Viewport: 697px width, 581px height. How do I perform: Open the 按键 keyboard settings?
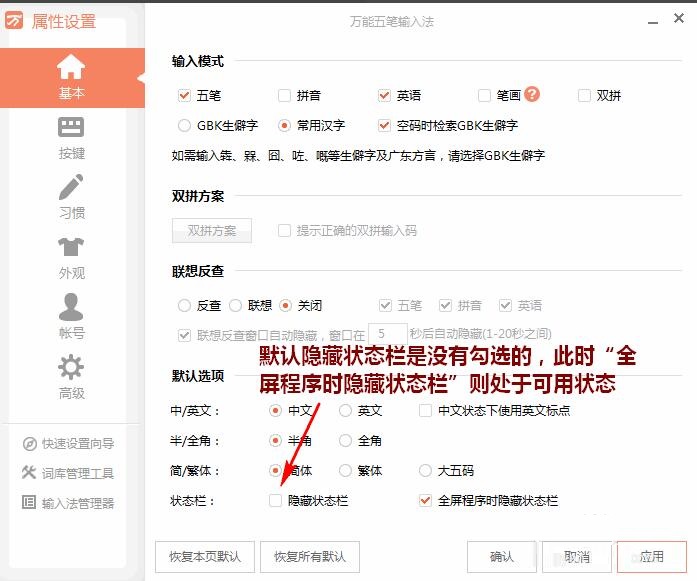click(71, 138)
